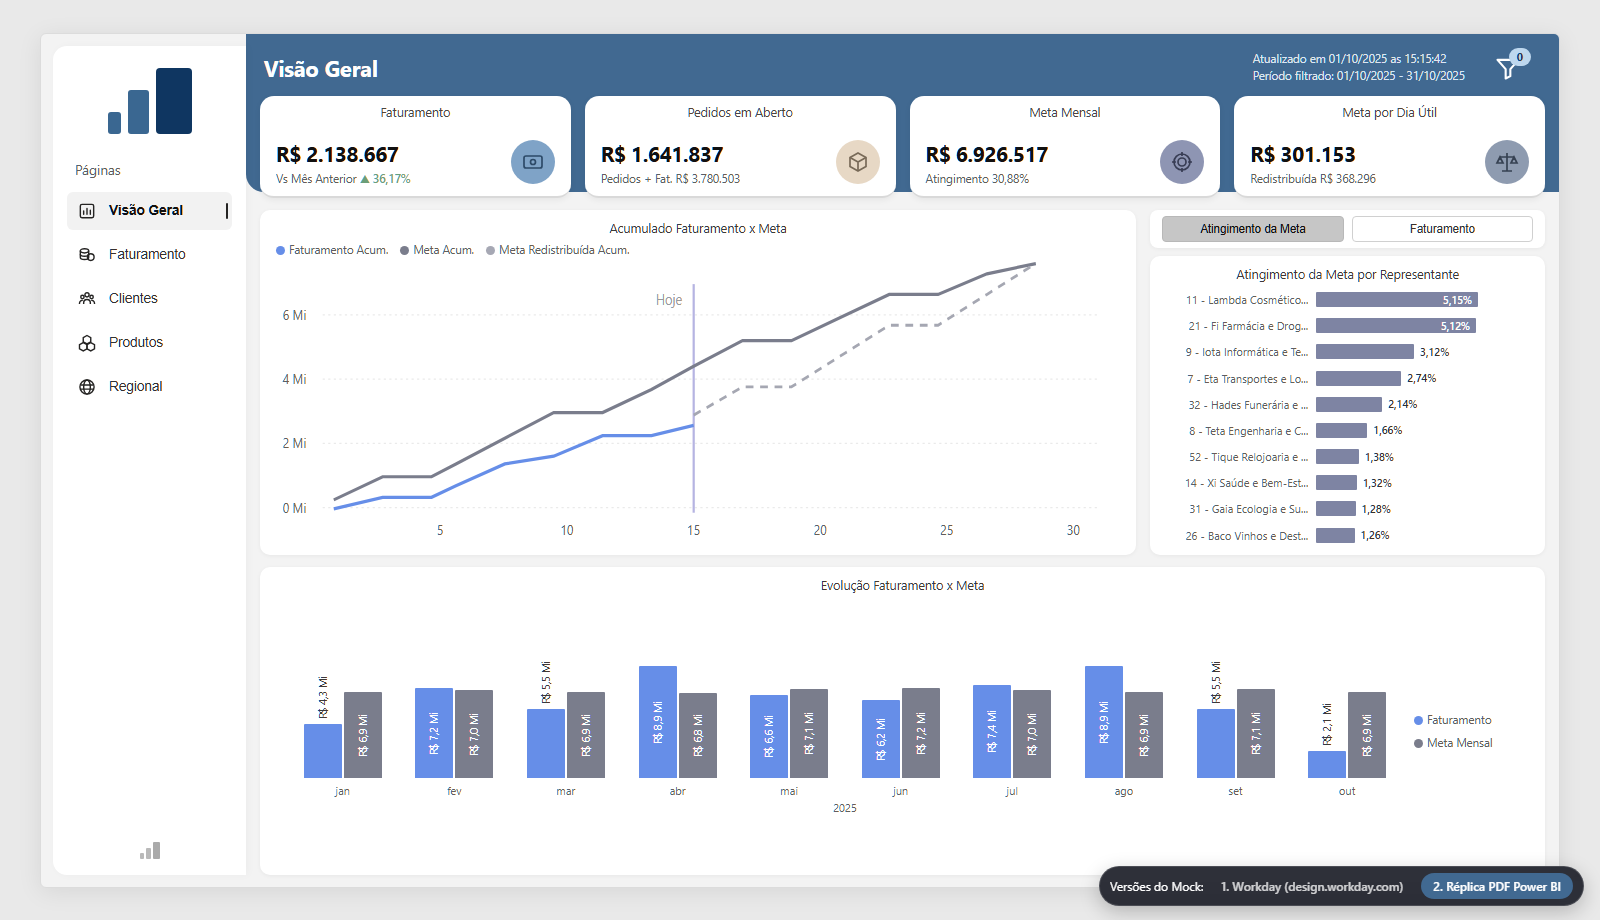
Task: Click the gray Meta Mensal bar for out
Action: 1367,735
